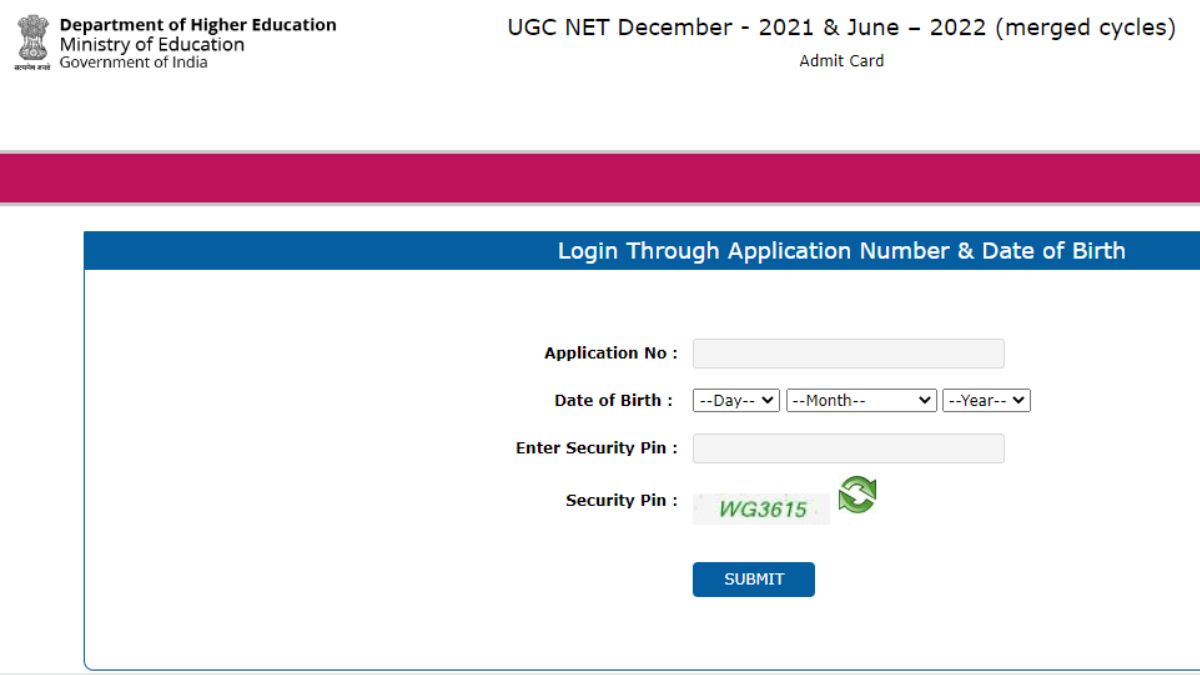The image size is (1200, 675).
Task: Open the Day dropdown for date of birth
Action: click(736, 401)
